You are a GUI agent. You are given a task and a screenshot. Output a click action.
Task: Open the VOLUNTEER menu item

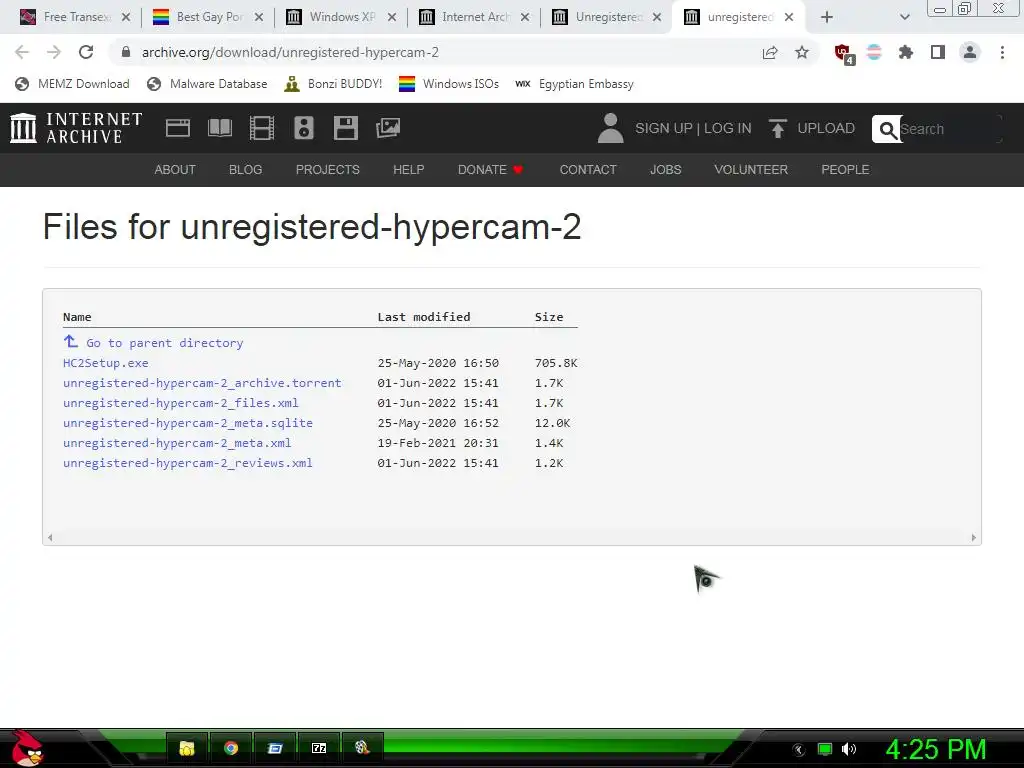(751, 170)
